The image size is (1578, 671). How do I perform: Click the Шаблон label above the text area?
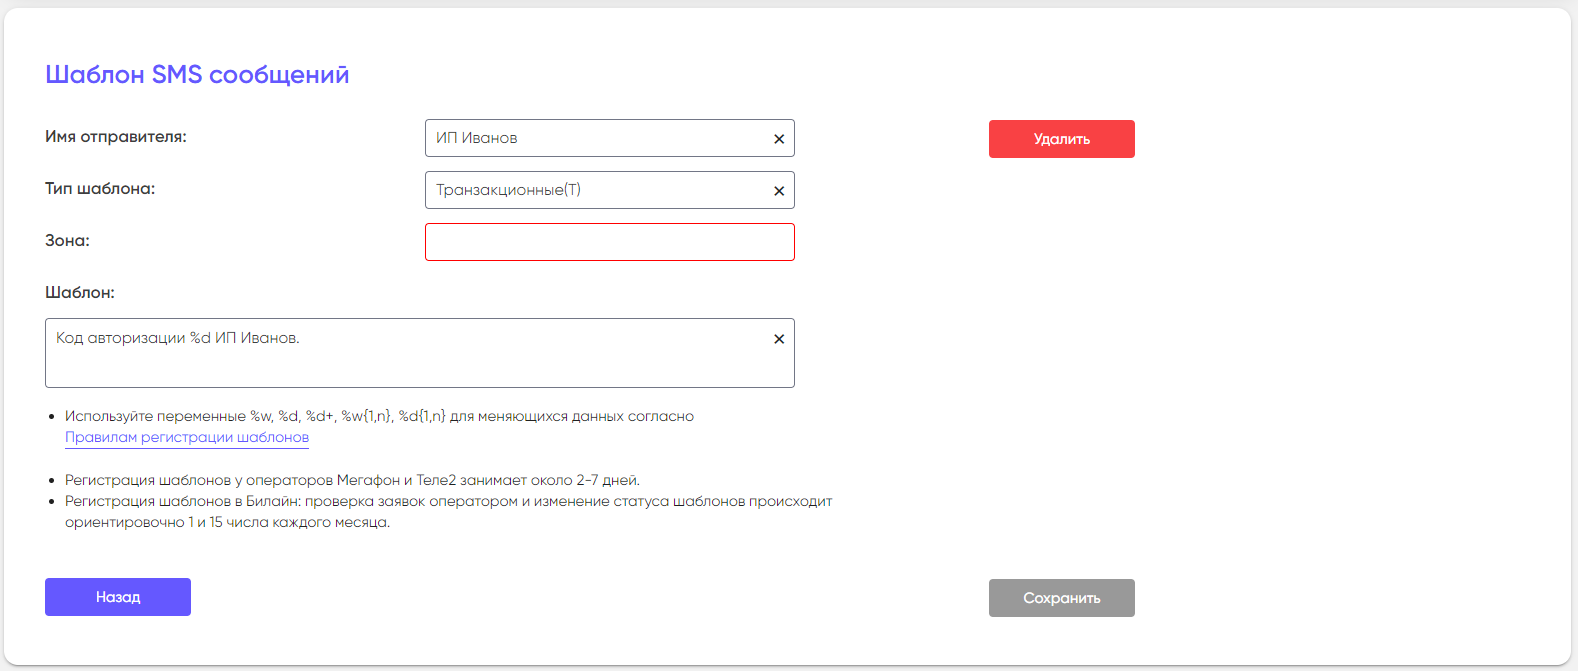[80, 293]
